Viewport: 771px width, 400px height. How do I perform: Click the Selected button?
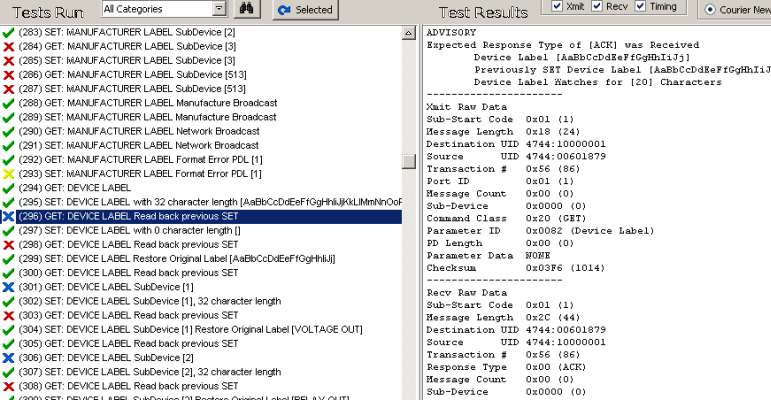pos(305,10)
